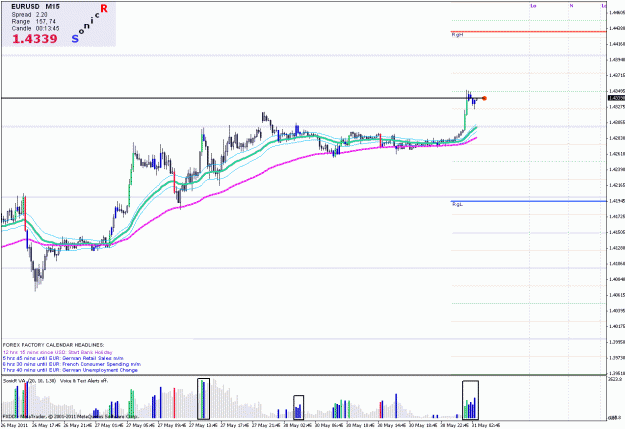The width and height of the screenshot is (625, 429).
Task: Click the 27 May 09:45 time label
Action: point(172,425)
